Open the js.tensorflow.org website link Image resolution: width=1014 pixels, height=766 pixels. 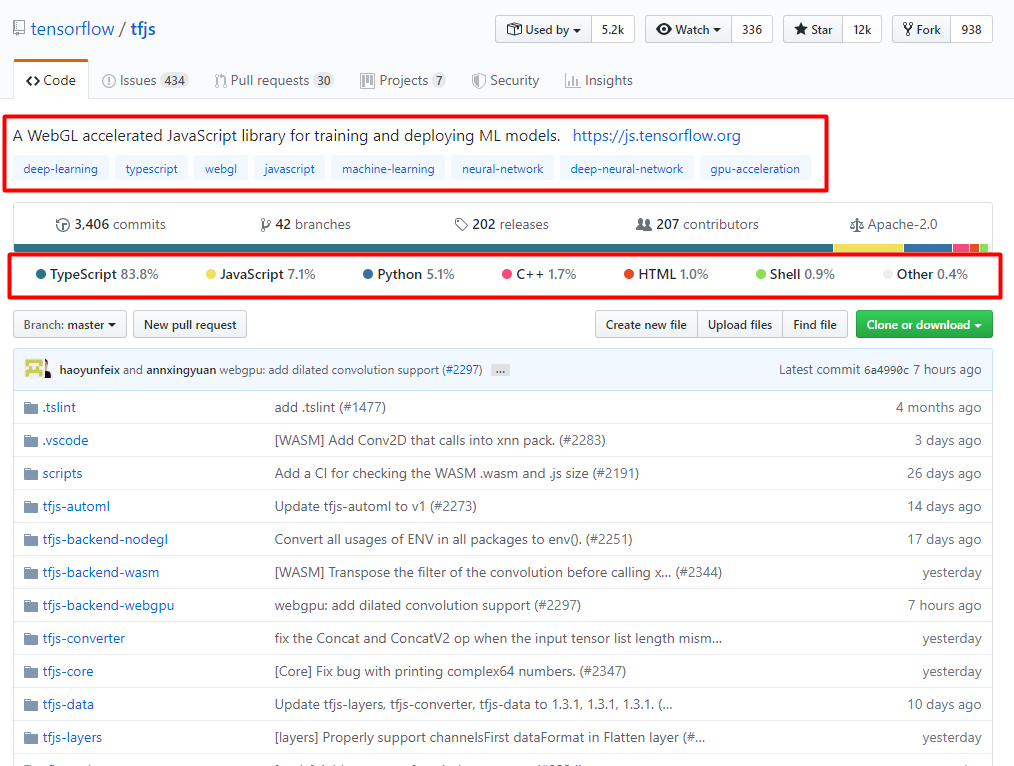[656, 136]
